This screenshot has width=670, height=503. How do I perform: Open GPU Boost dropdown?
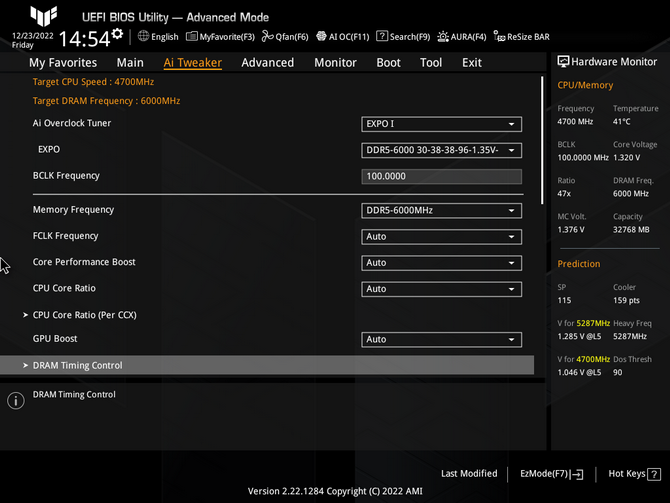441,339
